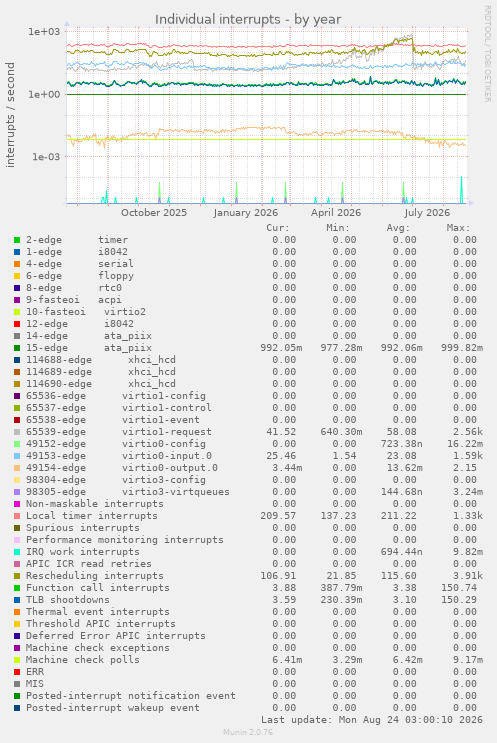Click the virtio1-request gray legend swatch
497x743 pixels.
[17, 432]
